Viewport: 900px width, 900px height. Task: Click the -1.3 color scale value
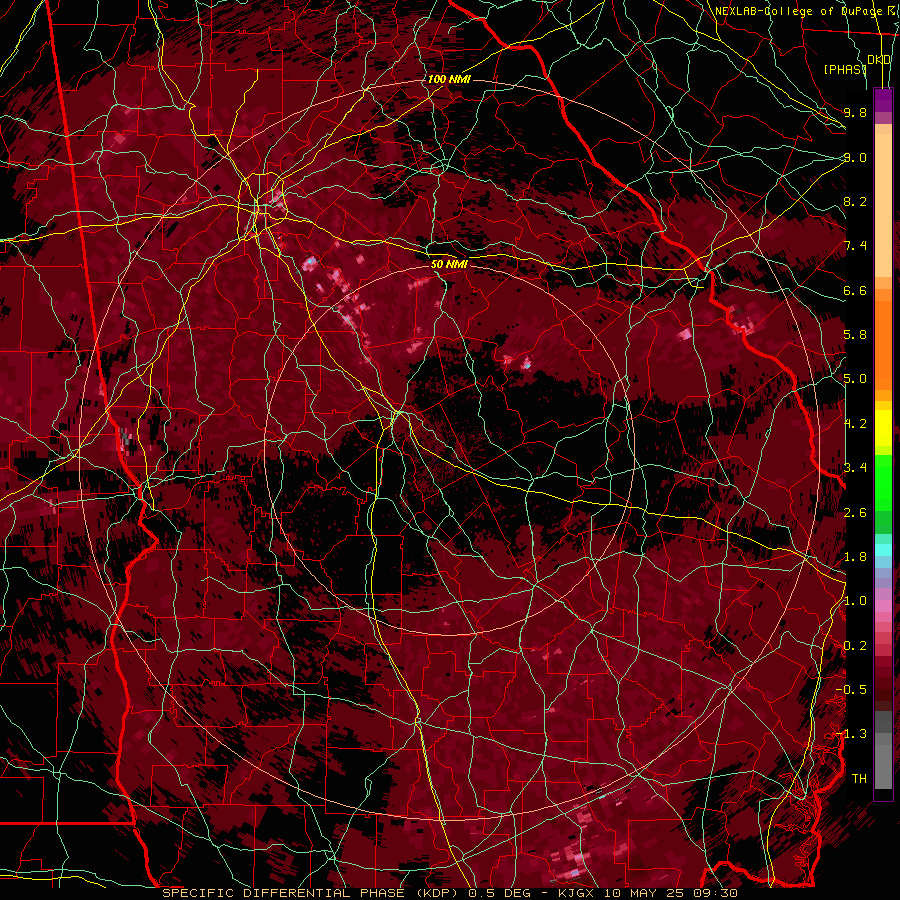pos(852,734)
